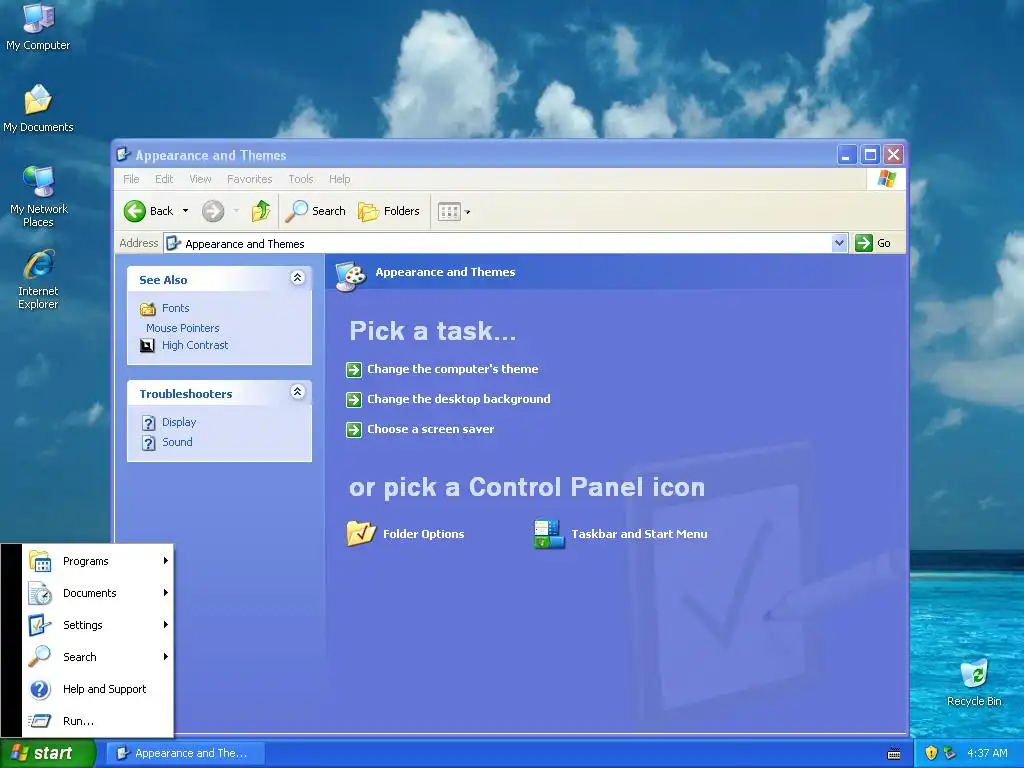The width and height of the screenshot is (1024, 768).
Task: Click the green Back arrow button
Action: point(135,211)
